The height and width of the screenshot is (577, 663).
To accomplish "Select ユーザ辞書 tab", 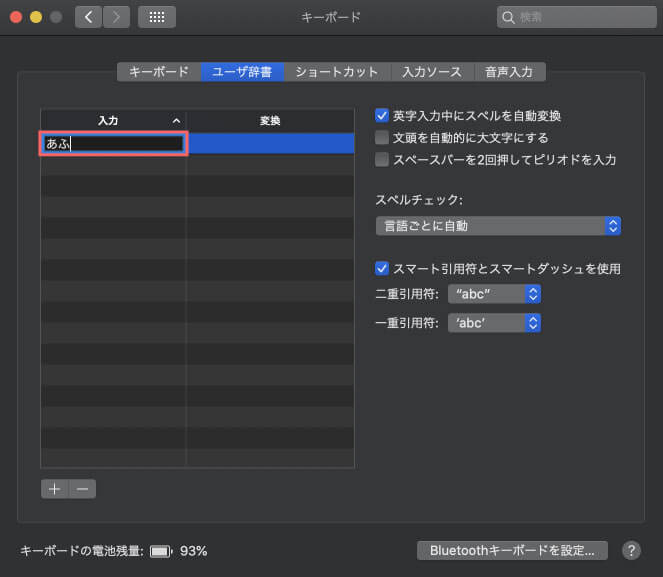I will click(x=242, y=72).
